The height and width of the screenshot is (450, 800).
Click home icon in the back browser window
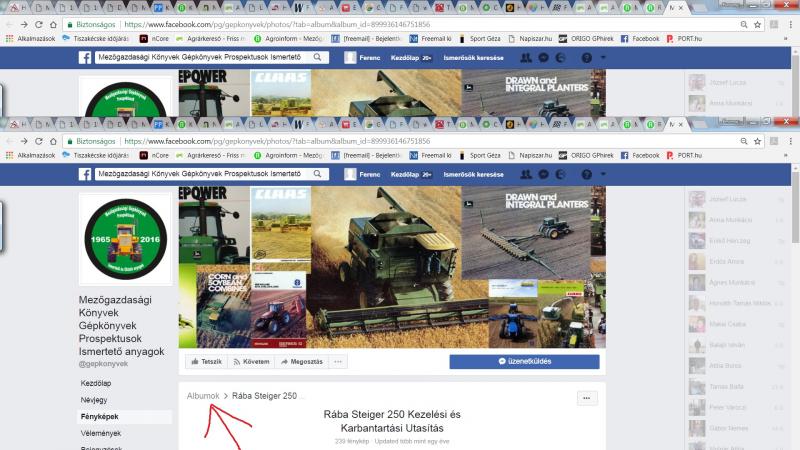53,24
